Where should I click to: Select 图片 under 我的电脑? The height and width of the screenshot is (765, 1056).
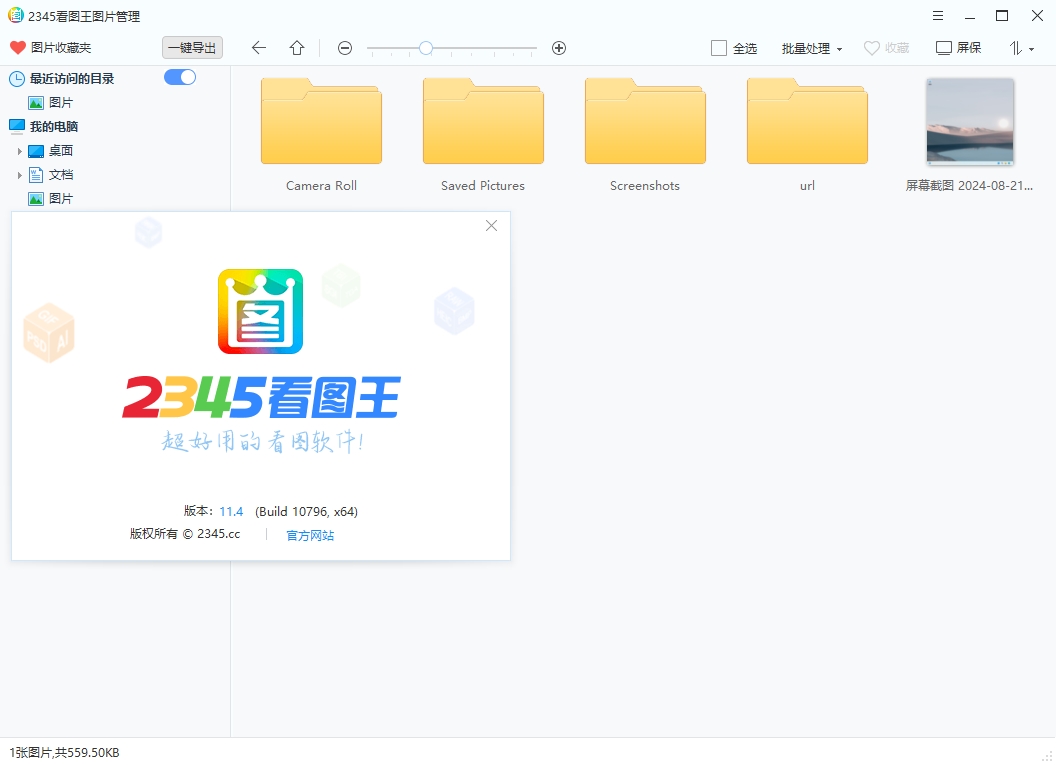click(51, 199)
